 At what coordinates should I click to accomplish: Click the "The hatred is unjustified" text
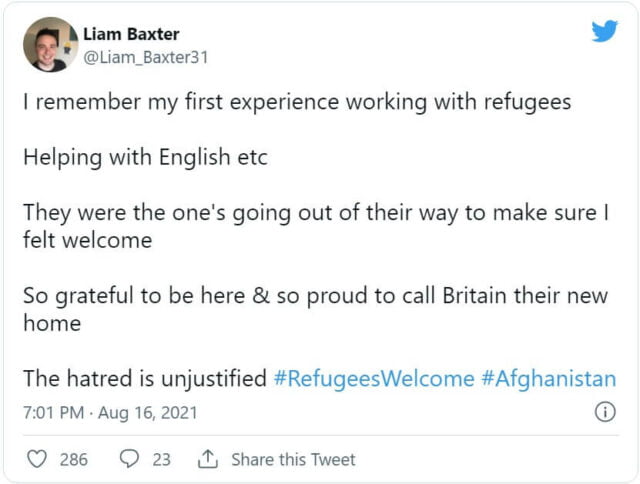pos(145,379)
